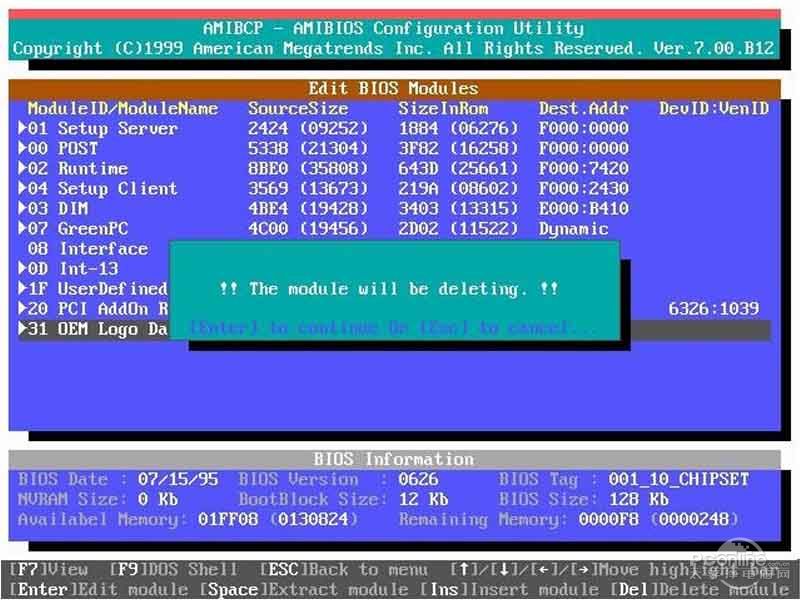Select the 01 Setup Server module row
The image size is (800, 600).
tap(394, 129)
